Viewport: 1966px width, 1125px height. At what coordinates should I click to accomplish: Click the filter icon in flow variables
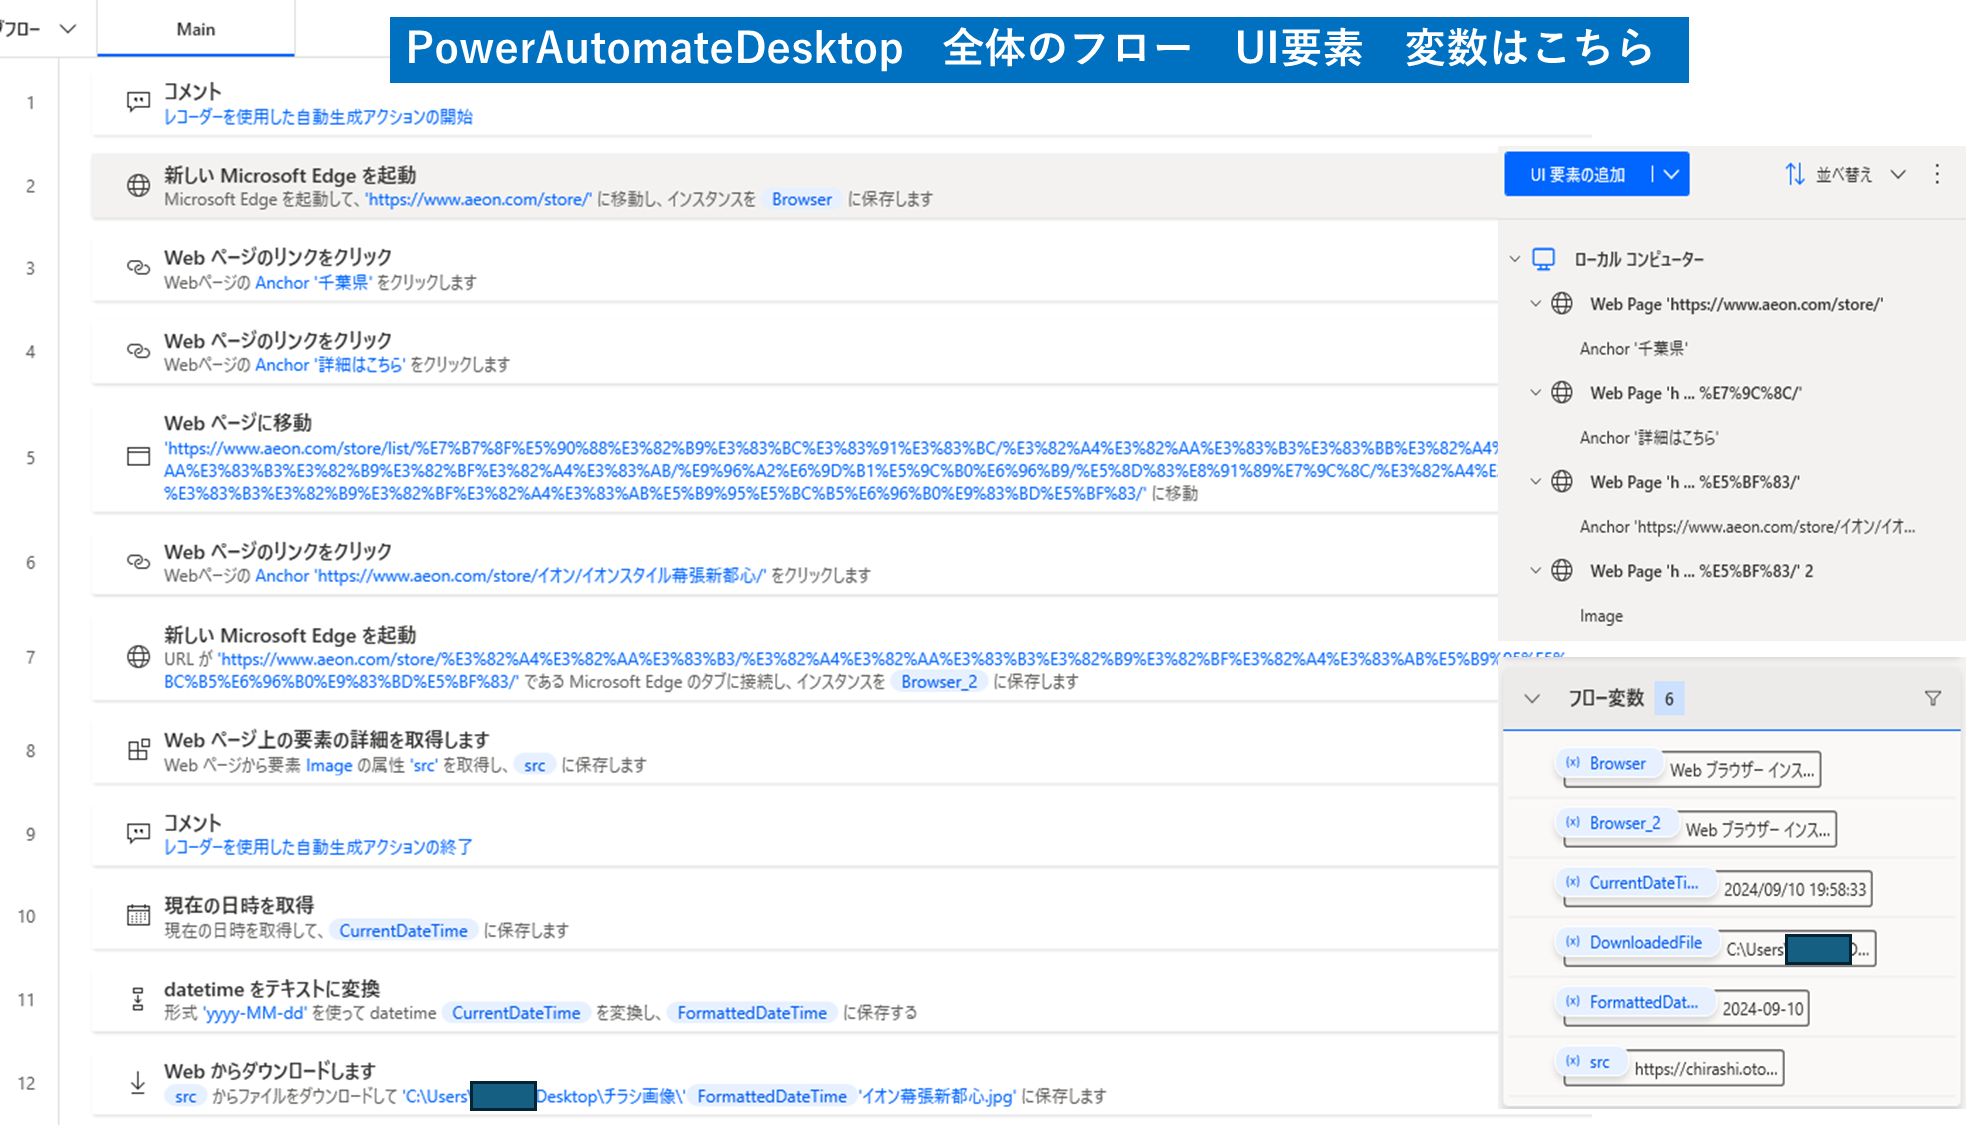coord(1932,698)
